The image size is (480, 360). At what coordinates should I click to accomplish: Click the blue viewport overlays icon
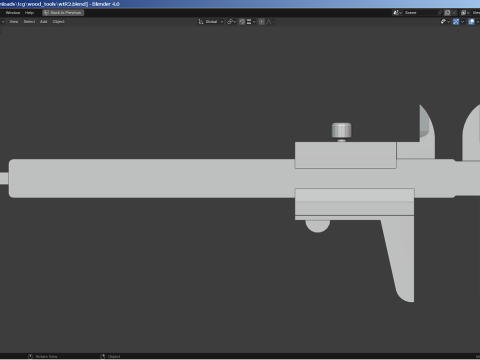click(x=471, y=22)
